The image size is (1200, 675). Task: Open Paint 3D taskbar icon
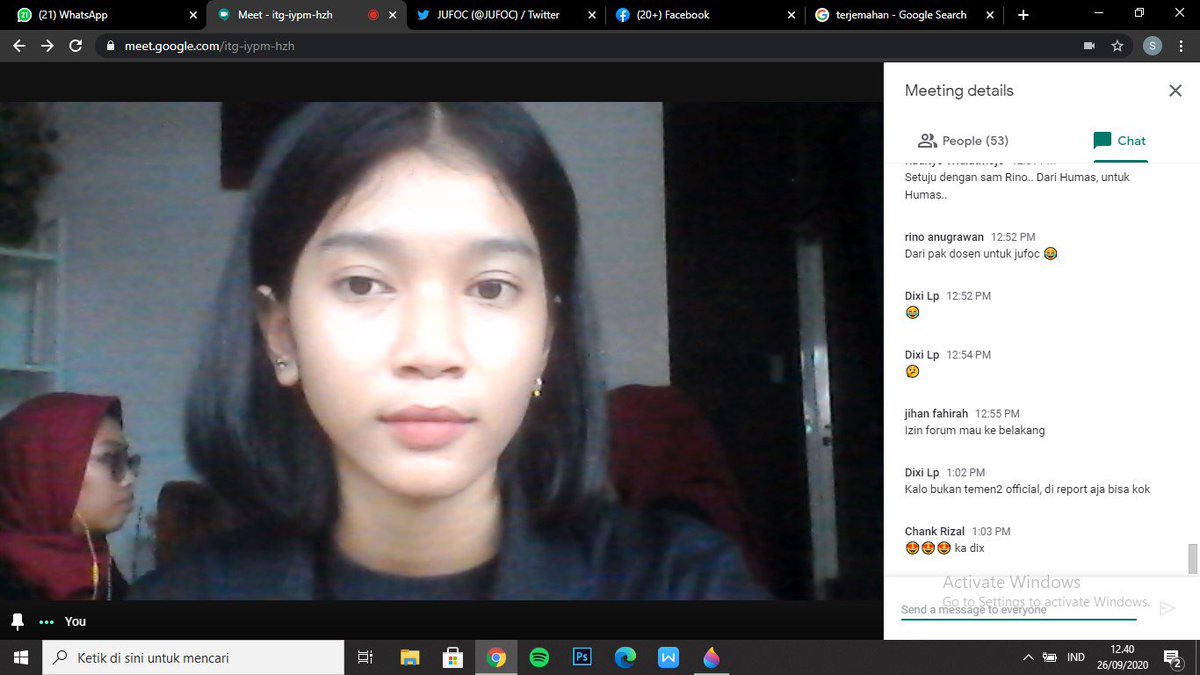(711, 658)
